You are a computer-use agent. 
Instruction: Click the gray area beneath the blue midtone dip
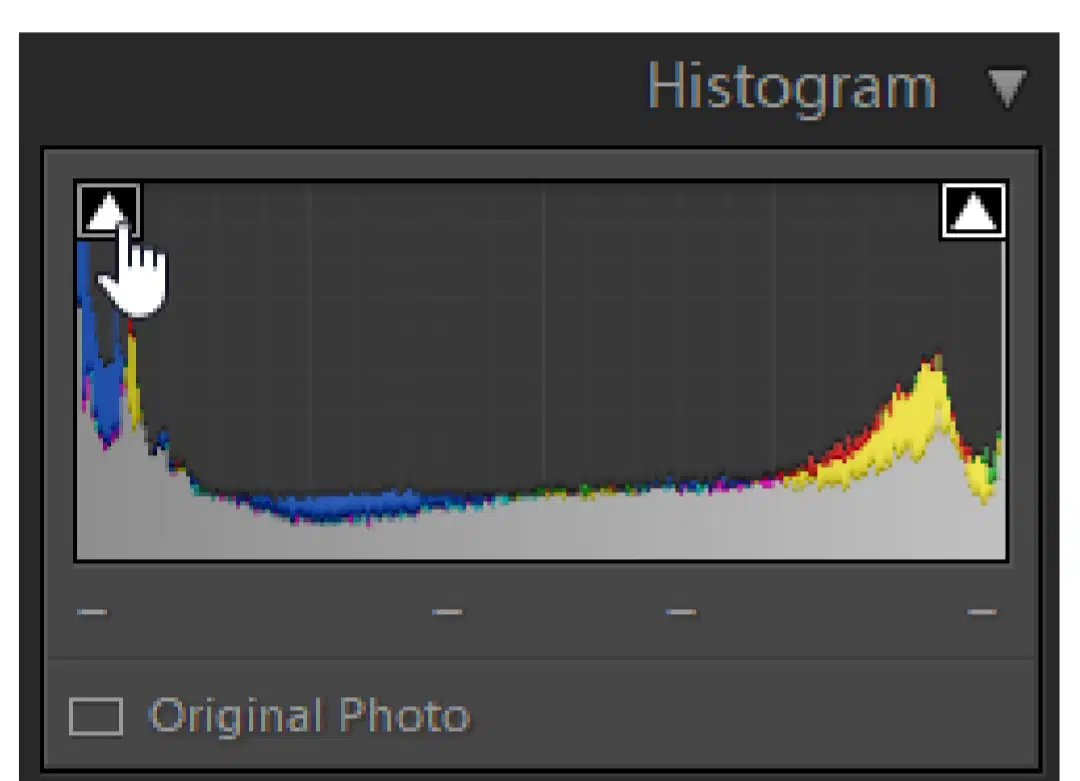[344, 541]
